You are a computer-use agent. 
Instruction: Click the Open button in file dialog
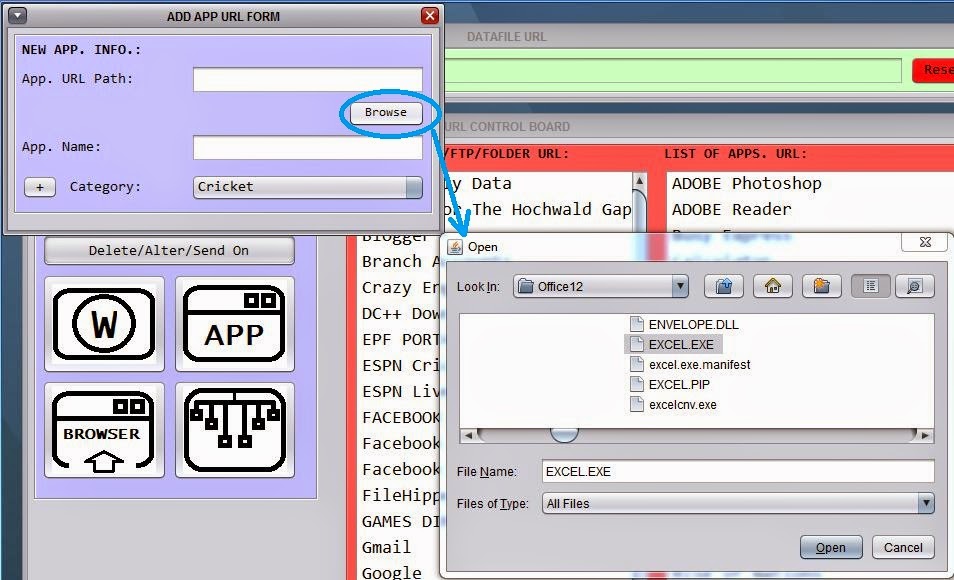click(x=830, y=548)
